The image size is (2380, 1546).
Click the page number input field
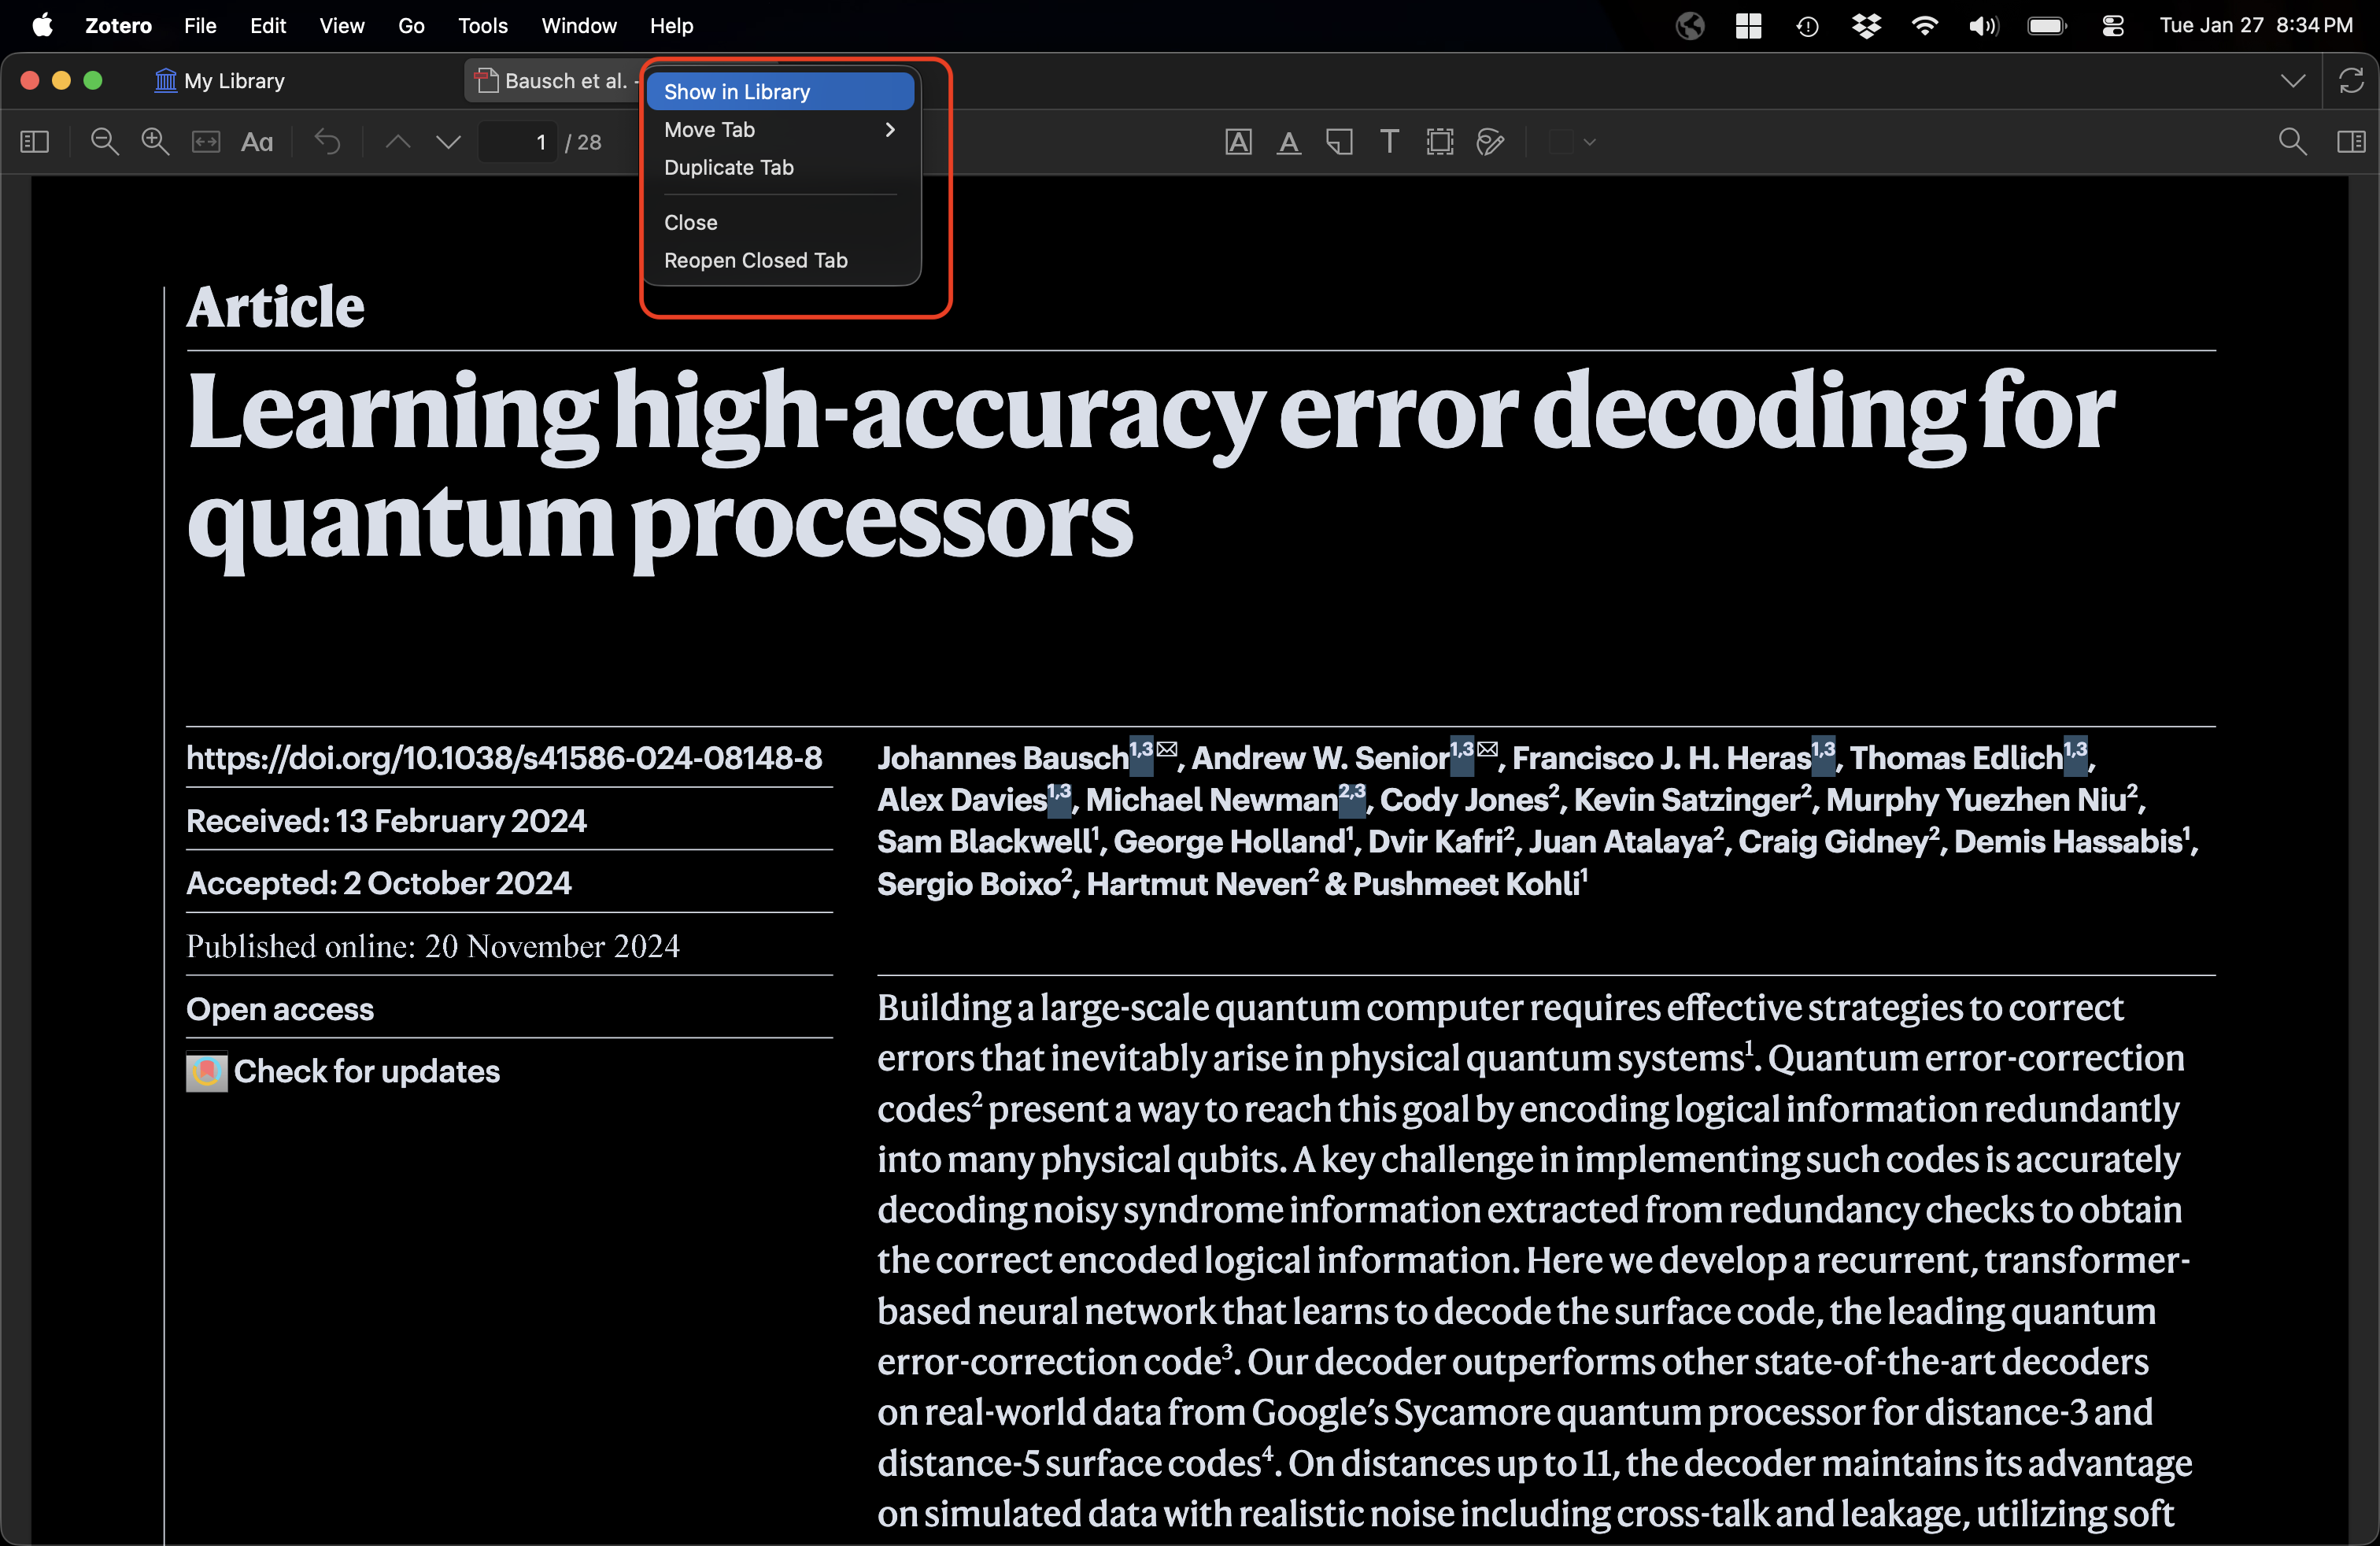coord(517,142)
